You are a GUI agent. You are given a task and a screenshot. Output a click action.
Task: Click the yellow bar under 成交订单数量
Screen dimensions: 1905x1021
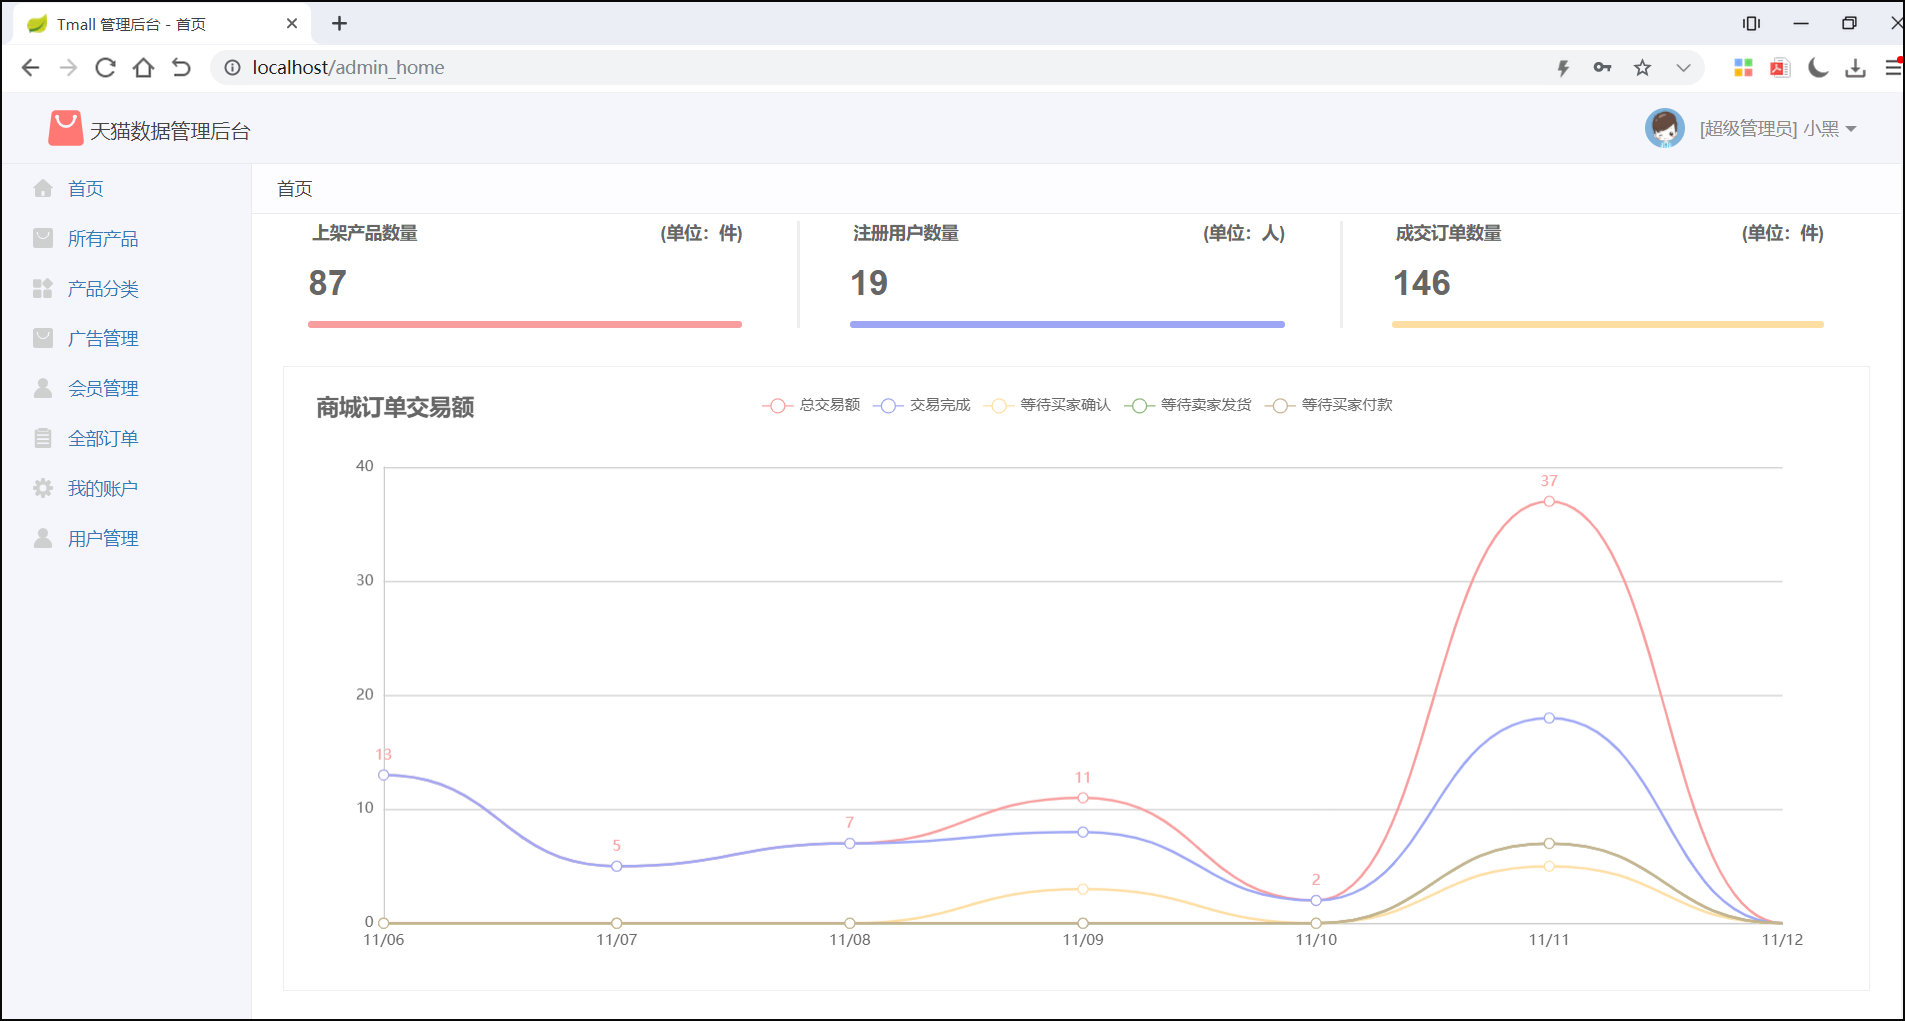(1608, 324)
